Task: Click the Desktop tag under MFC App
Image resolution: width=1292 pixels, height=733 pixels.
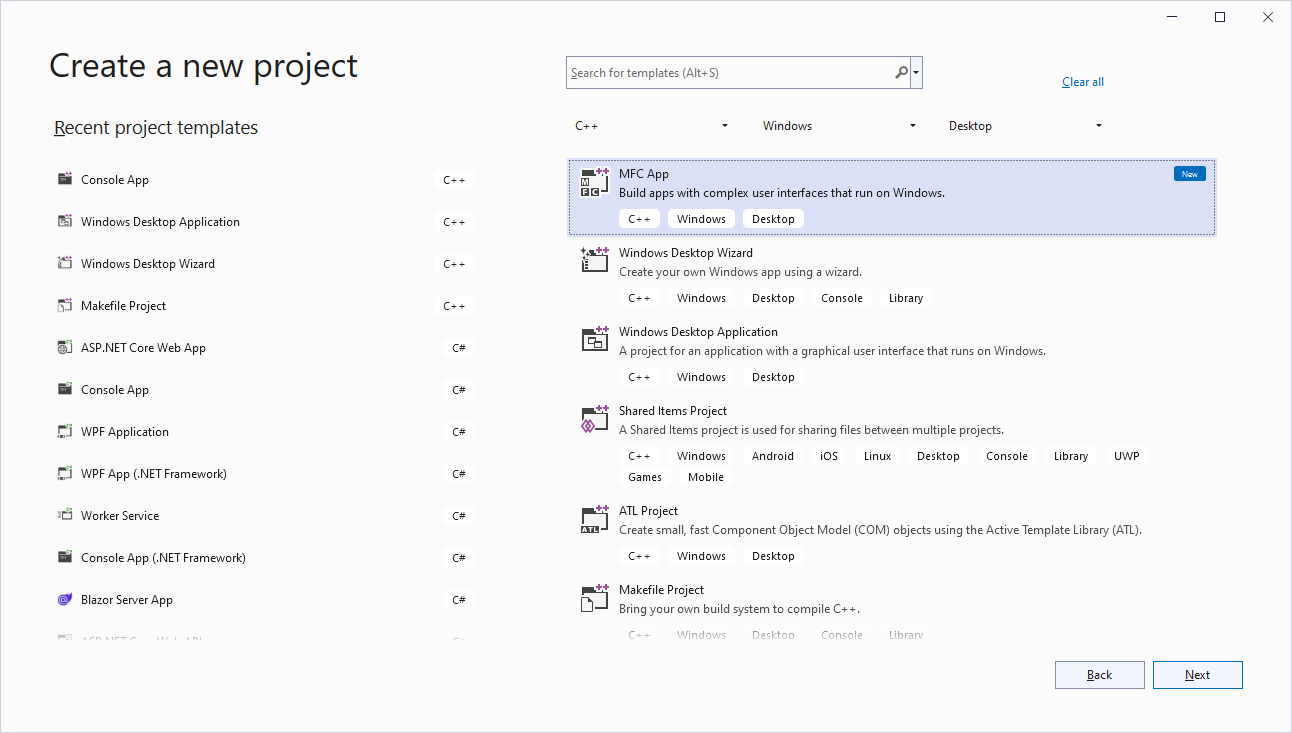Action: point(774,219)
